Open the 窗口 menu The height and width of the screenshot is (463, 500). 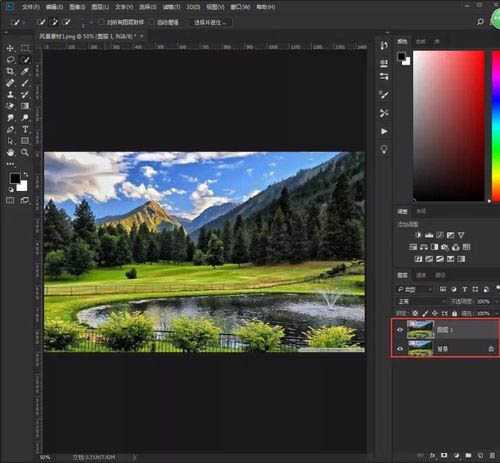pyautogui.click(x=240, y=7)
